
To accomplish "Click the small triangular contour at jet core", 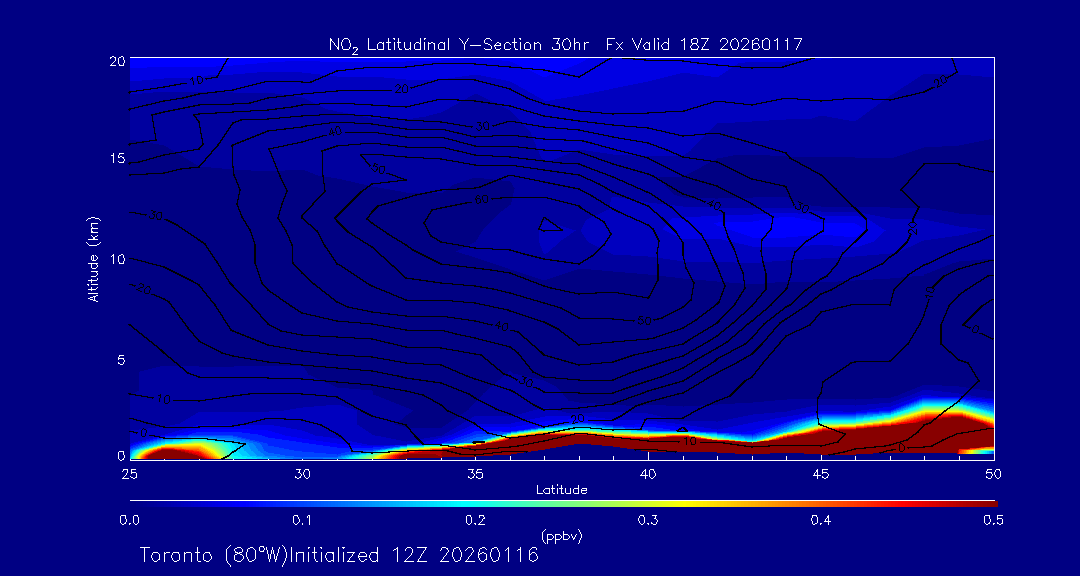I will tap(550, 225).
